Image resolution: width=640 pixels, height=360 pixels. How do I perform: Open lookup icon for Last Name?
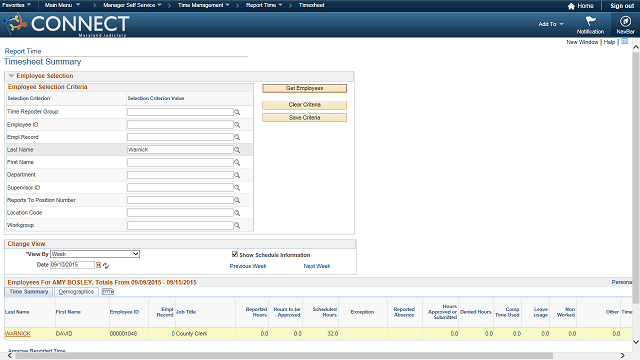(237, 150)
